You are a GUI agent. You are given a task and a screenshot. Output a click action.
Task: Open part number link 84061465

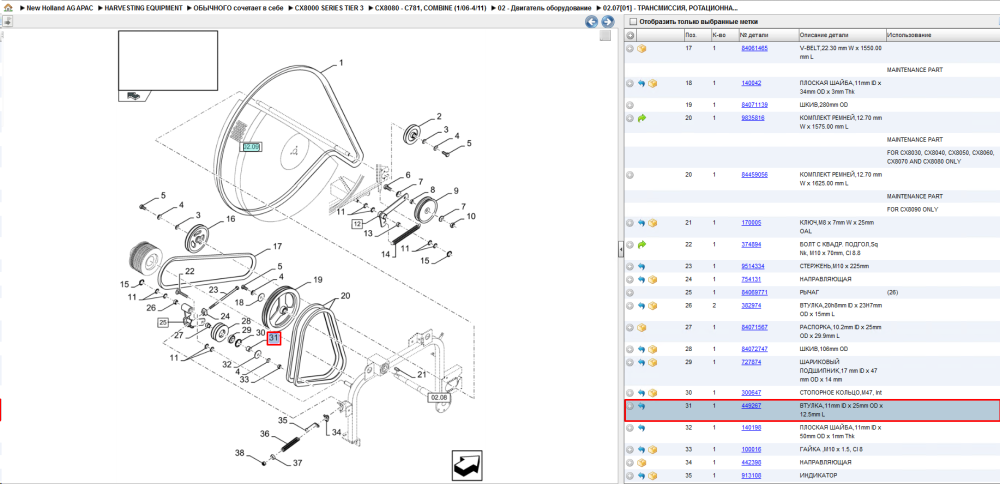(754, 48)
